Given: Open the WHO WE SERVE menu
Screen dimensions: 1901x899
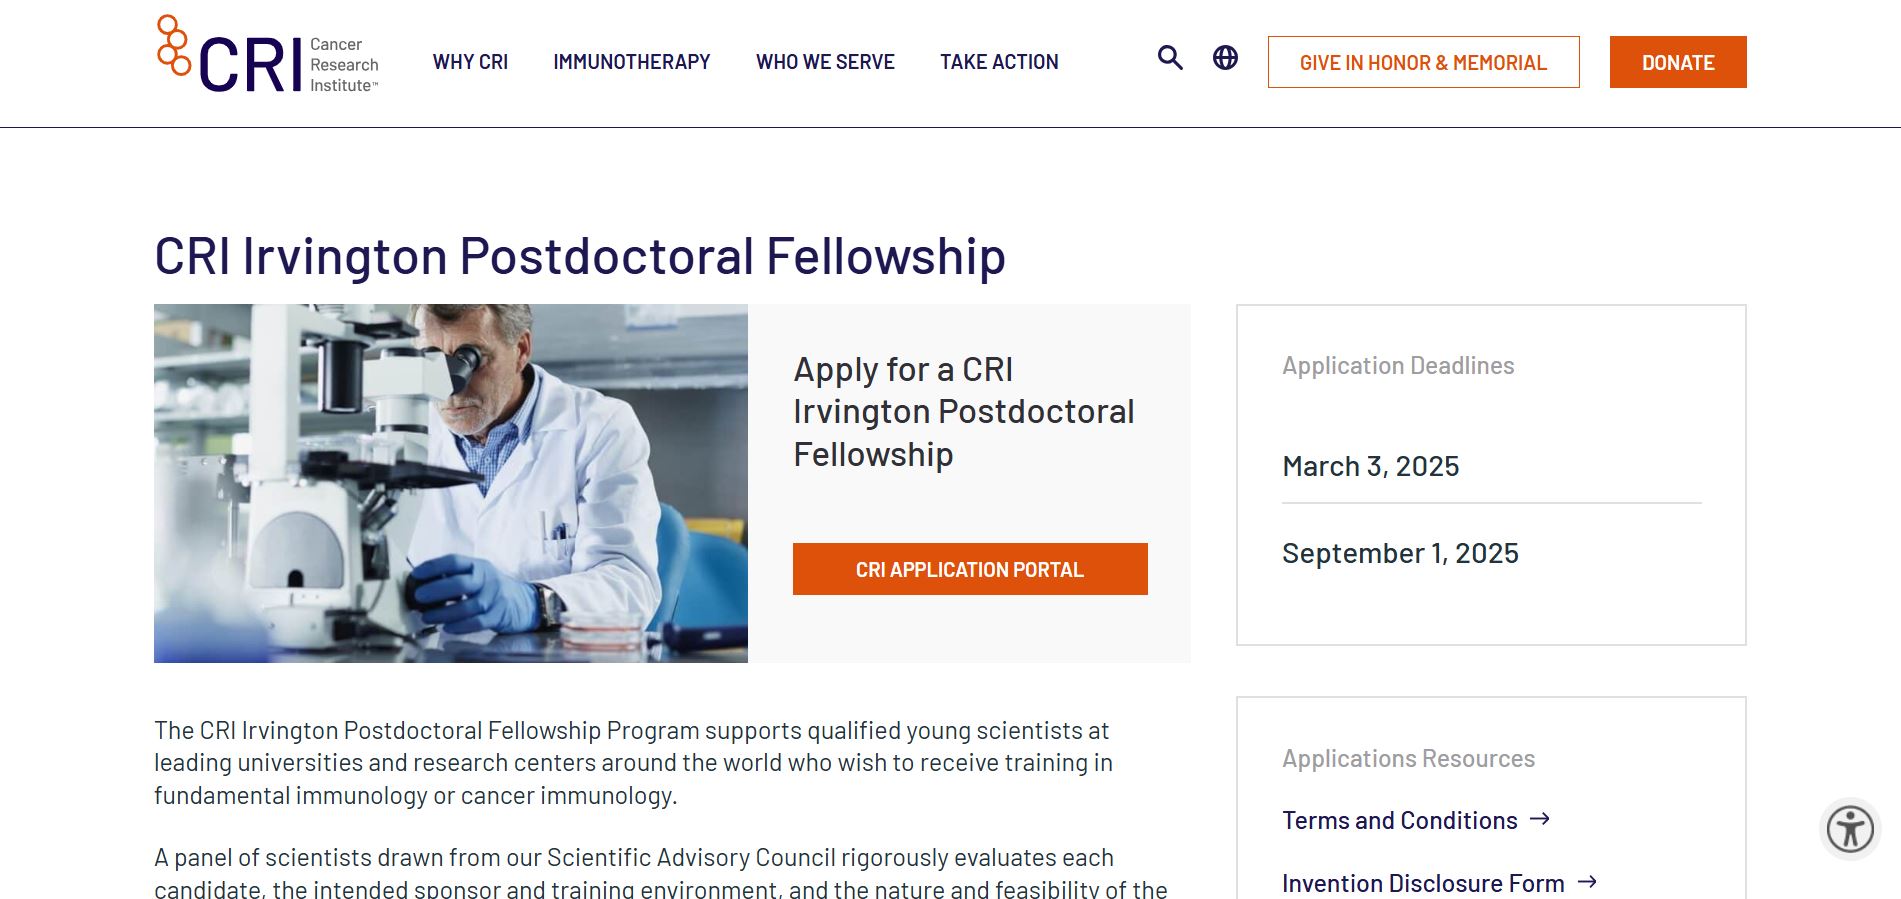Looking at the screenshot, I should tap(825, 62).
